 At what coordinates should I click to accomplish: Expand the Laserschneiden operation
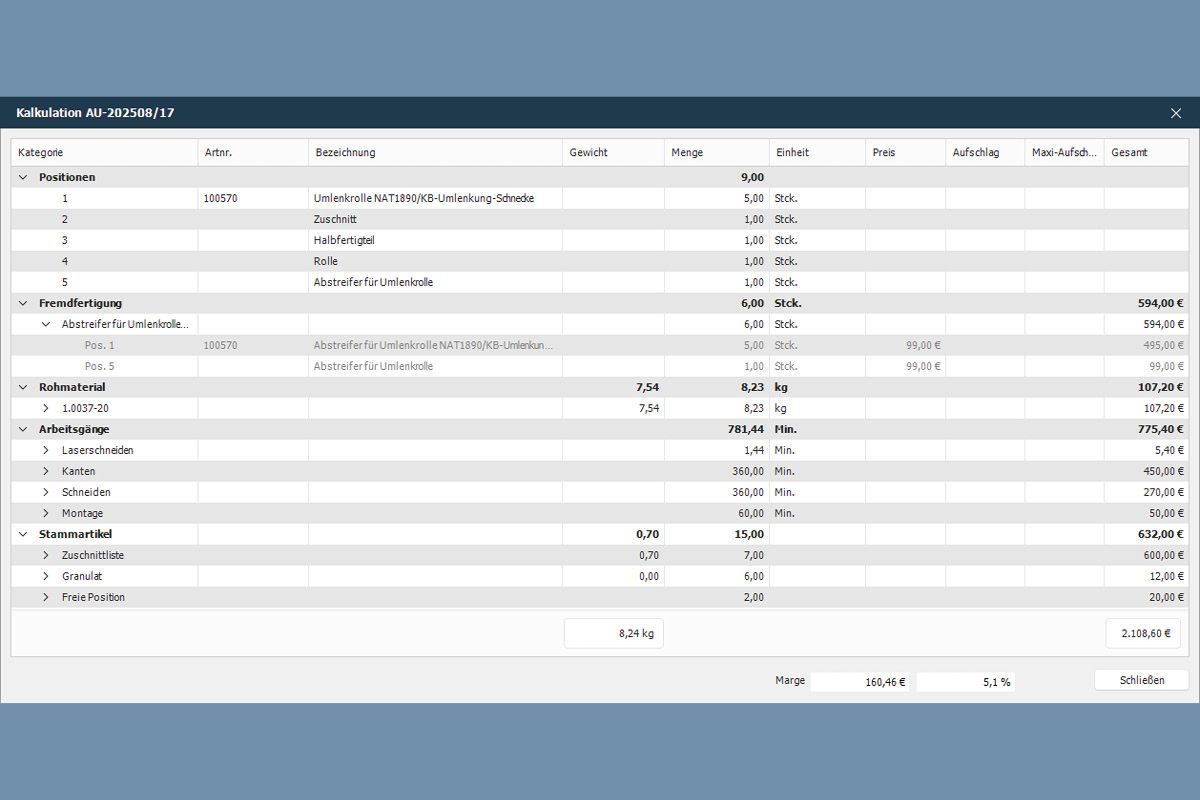[46, 450]
